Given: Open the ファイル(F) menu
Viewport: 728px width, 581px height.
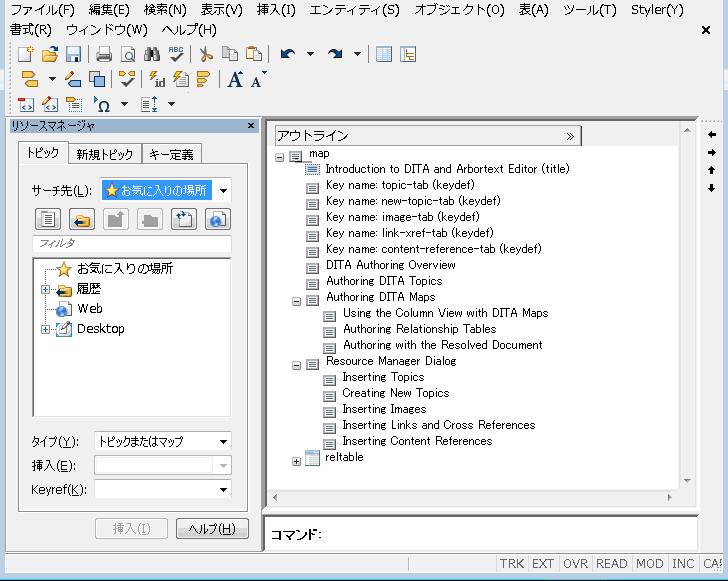Looking at the screenshot, I should point(42,9).
